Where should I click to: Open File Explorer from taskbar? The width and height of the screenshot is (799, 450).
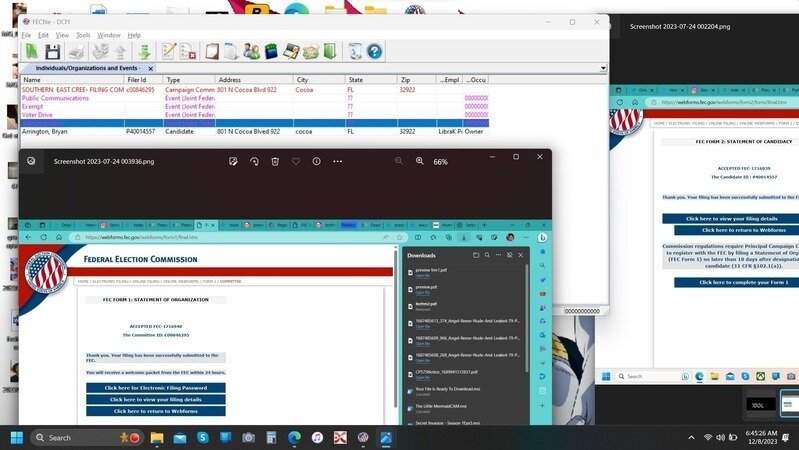157,438
